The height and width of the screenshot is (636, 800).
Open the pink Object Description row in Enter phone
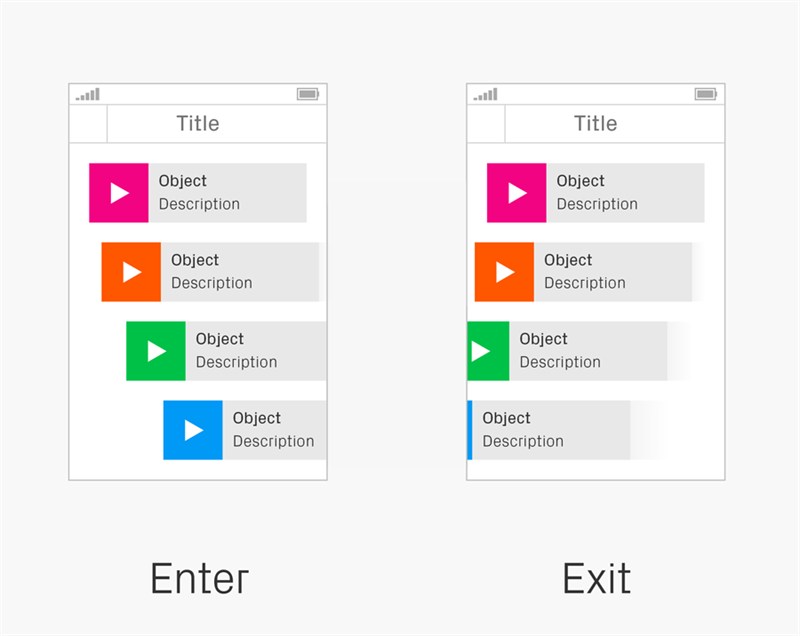198,193
